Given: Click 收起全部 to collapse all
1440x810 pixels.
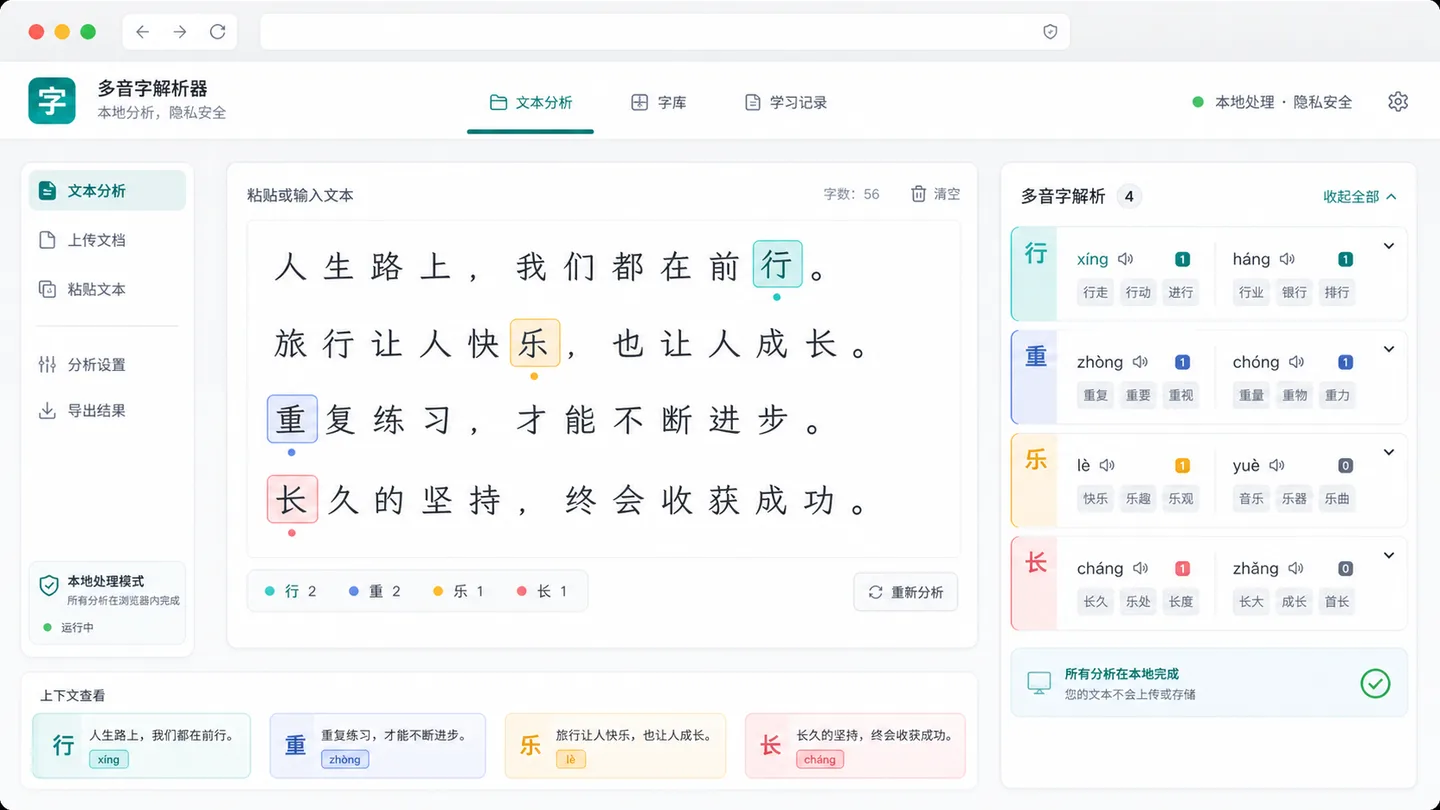Looking at the screenshot, I should (x=1360, y=197).
